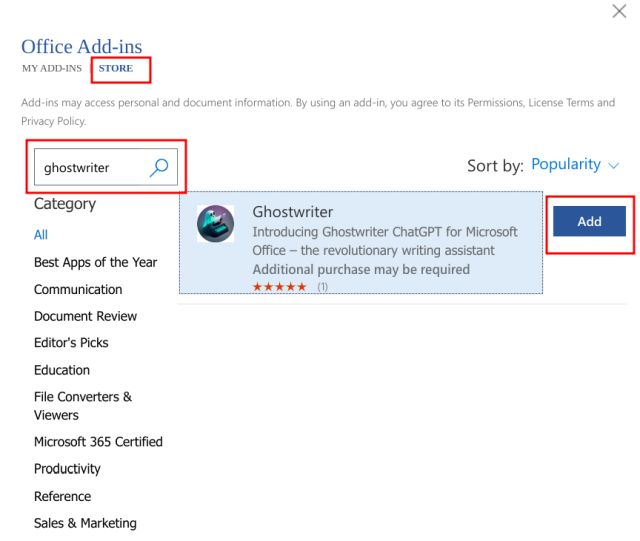640x541 pixels.
Task: Click the five-star rating for Ghostwriter
Action: tap(280, 287)
